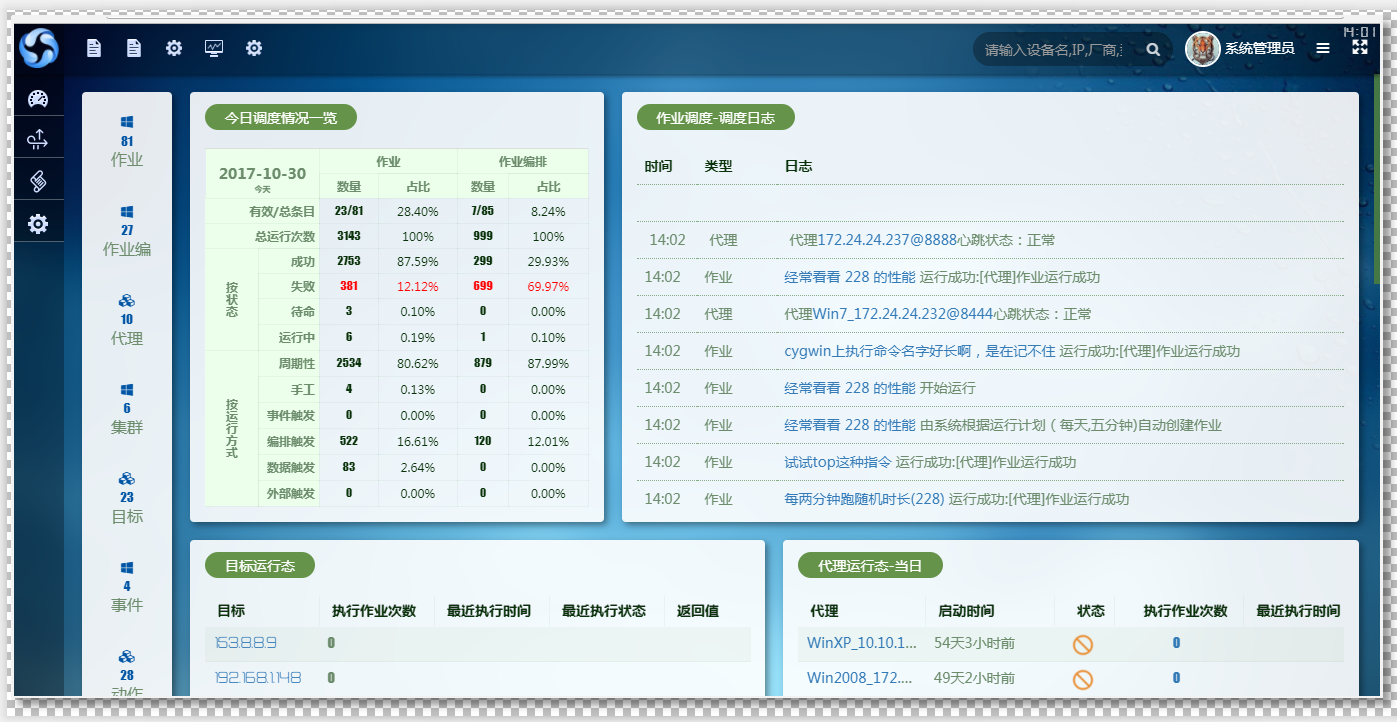Click the magnifier search icon
Screen dimensions: 1397x722
(1153, 49)
